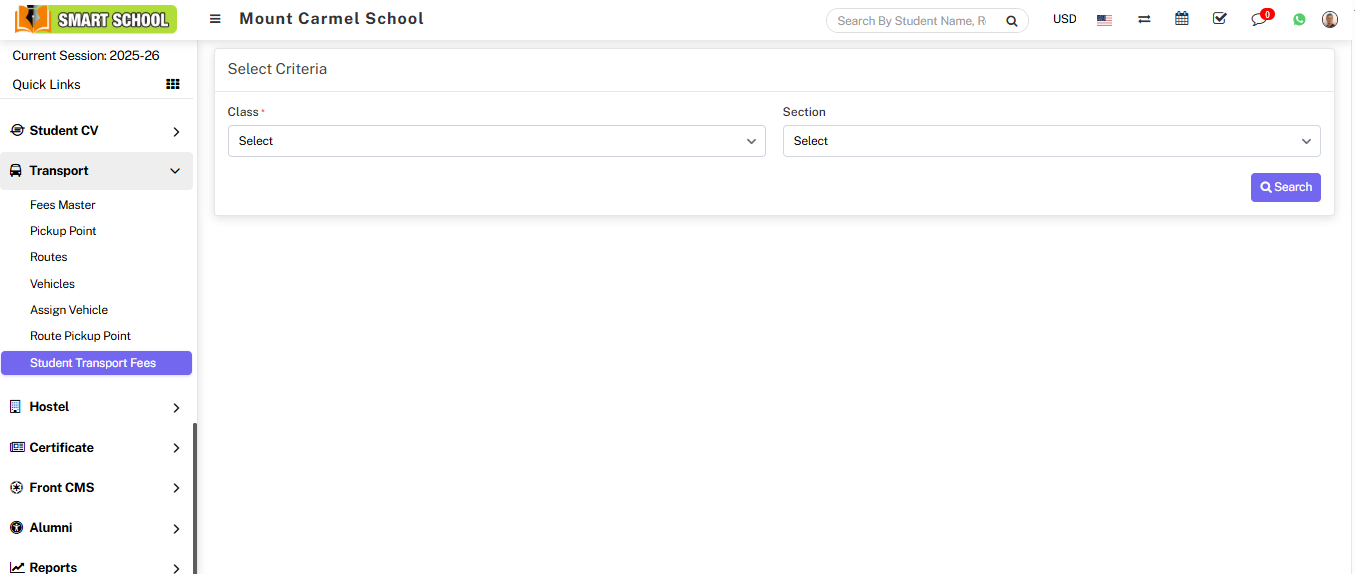Open the Class dropdown

pos(496,141)
